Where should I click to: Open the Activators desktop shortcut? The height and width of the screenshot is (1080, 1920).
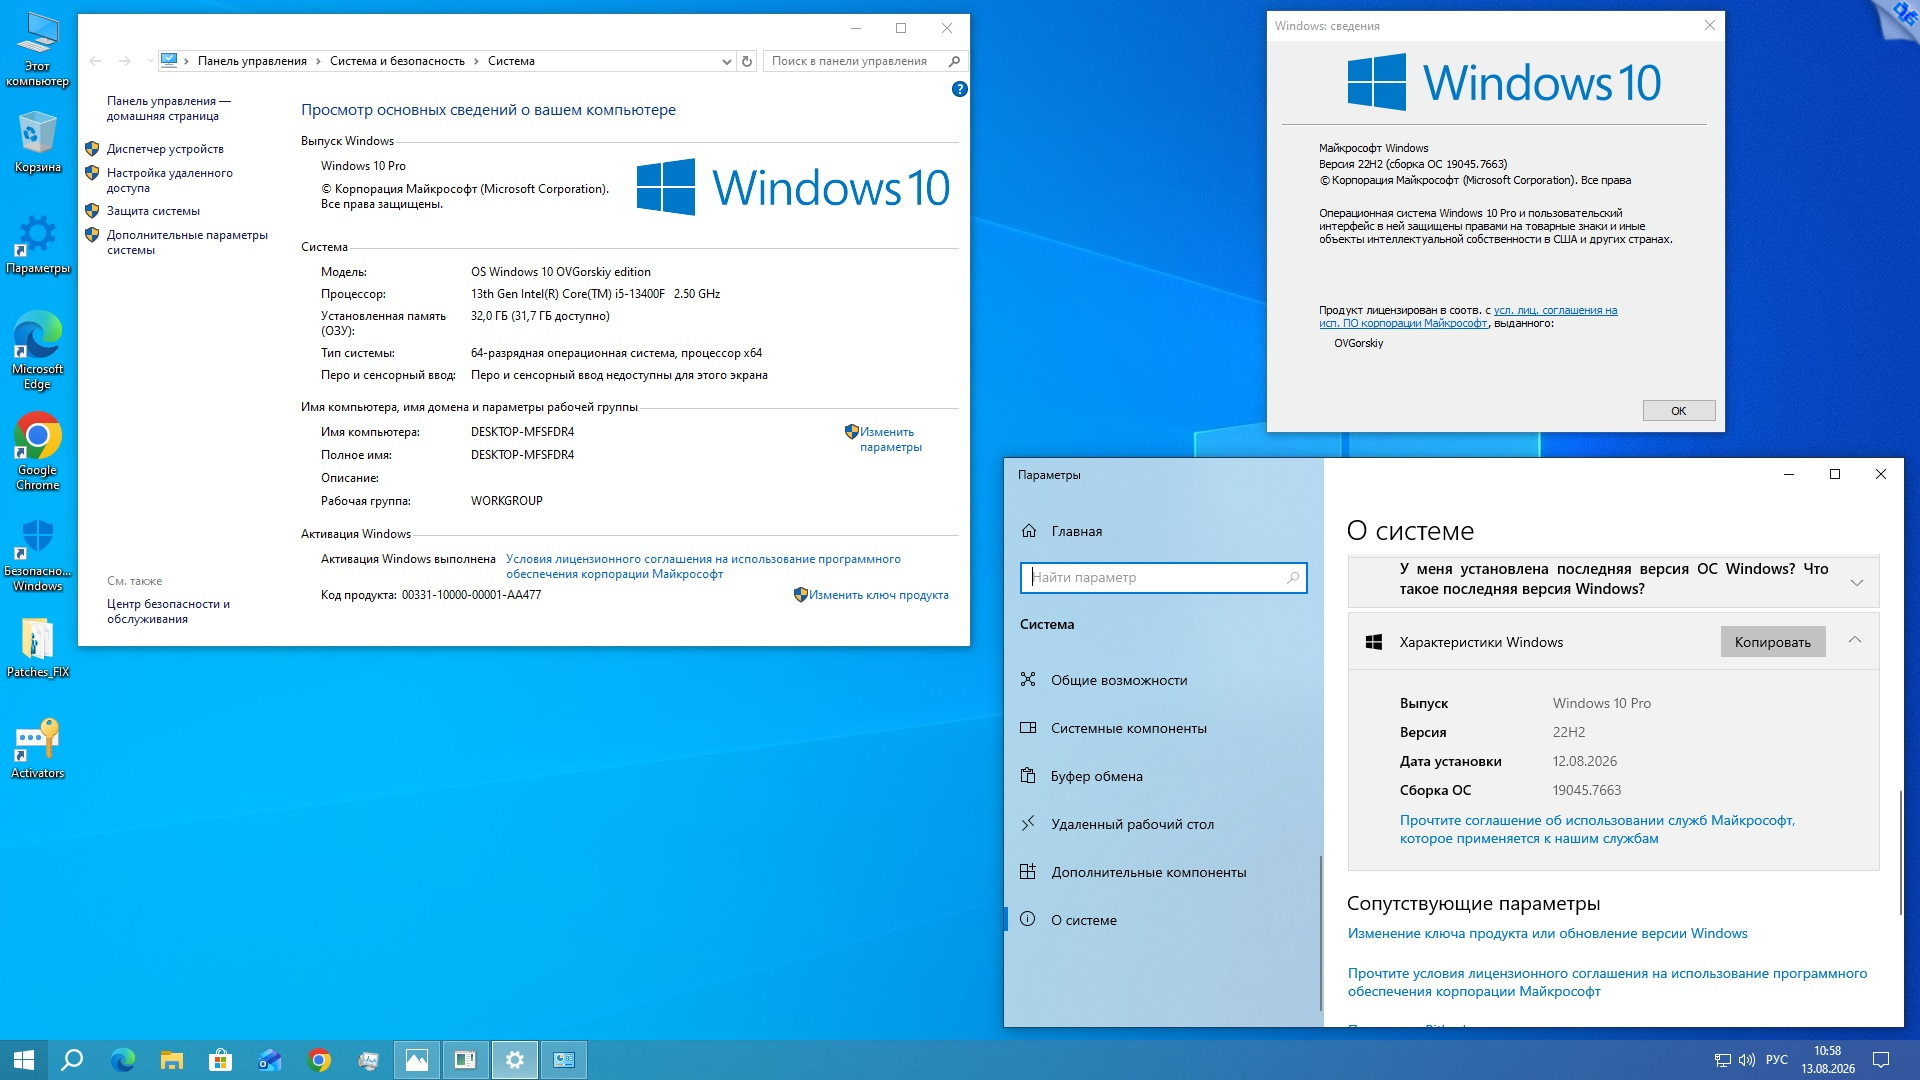click(x=37, y=748)
